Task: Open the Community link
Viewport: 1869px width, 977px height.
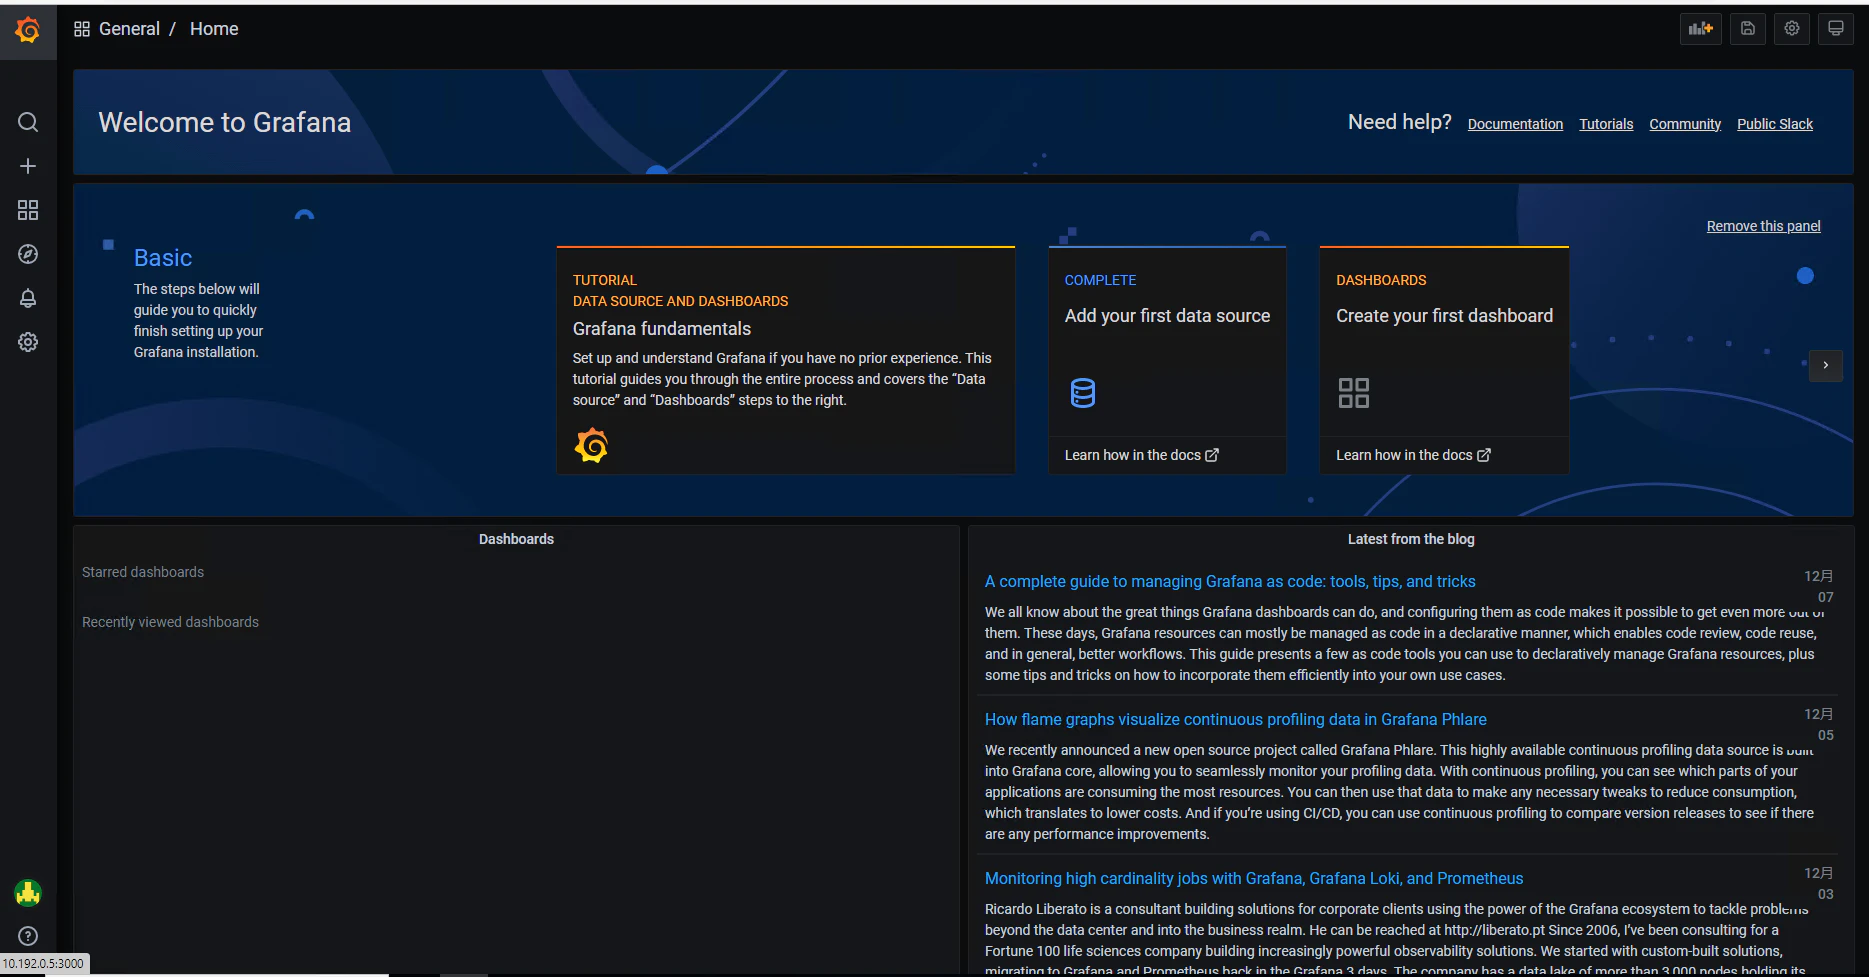Action: coord(1685,124)
